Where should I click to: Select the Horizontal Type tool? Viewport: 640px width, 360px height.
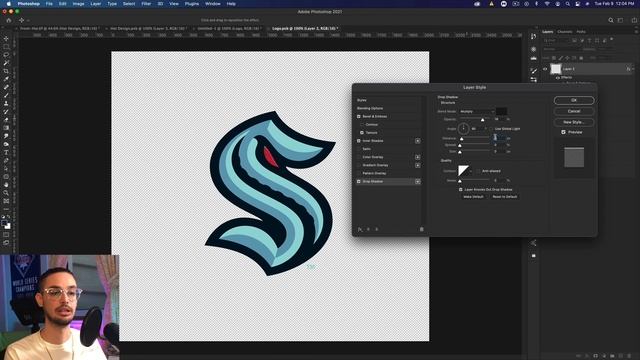click(x=6, y=152)
